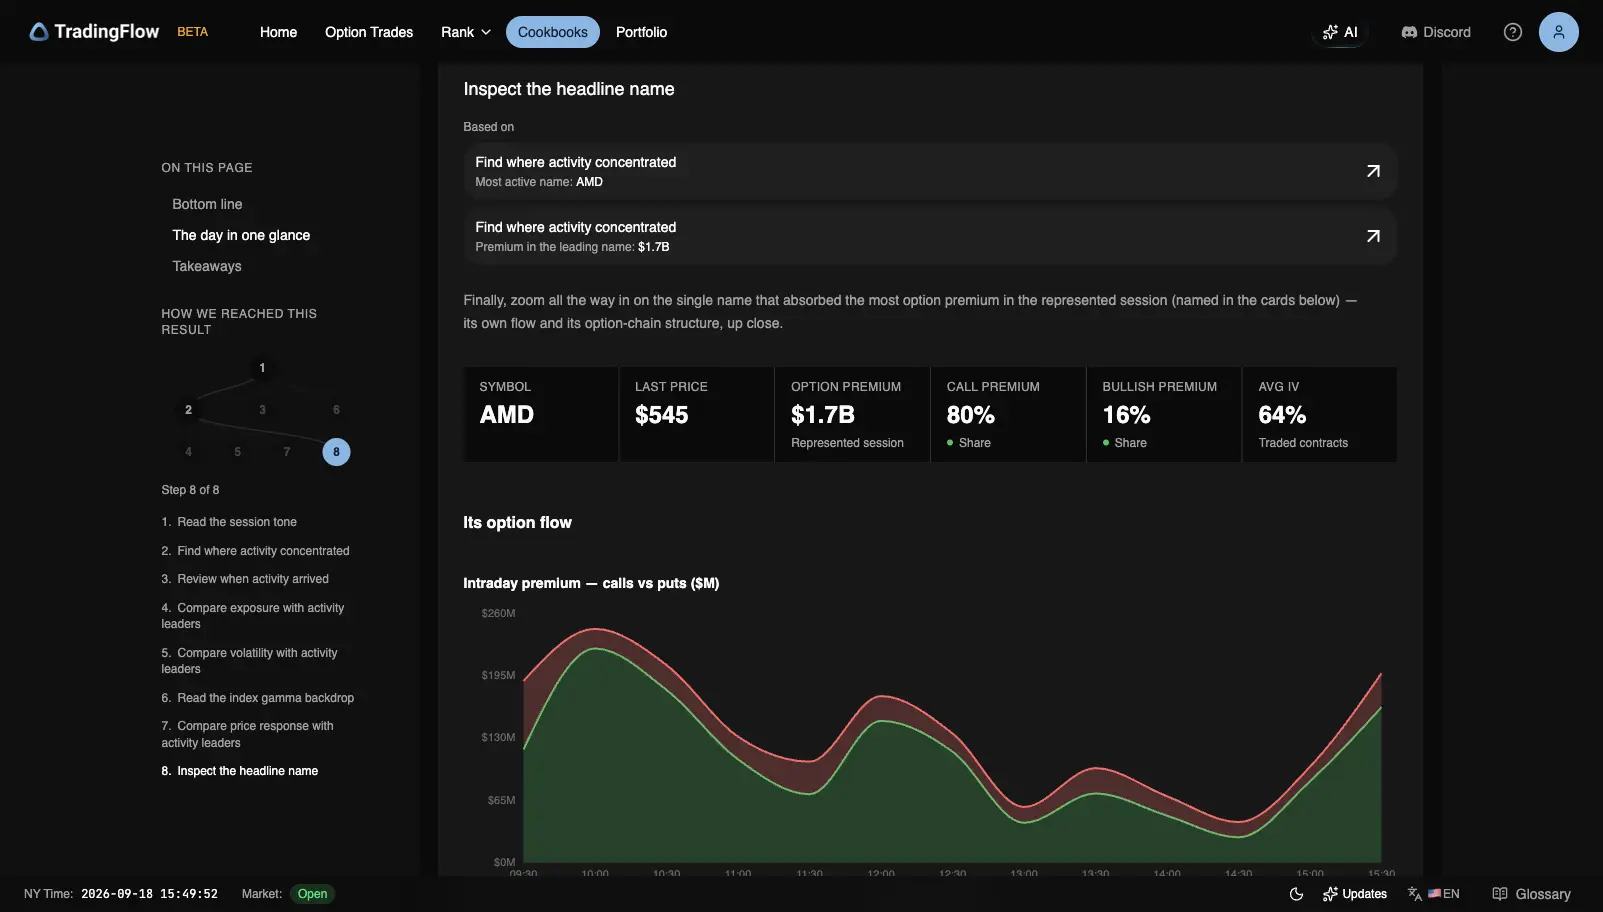Go to step 'Compare price response with activity leaders'
The height and width of the screenshot is (912, 1603).
pyautogui.click(x=247, y=734)
